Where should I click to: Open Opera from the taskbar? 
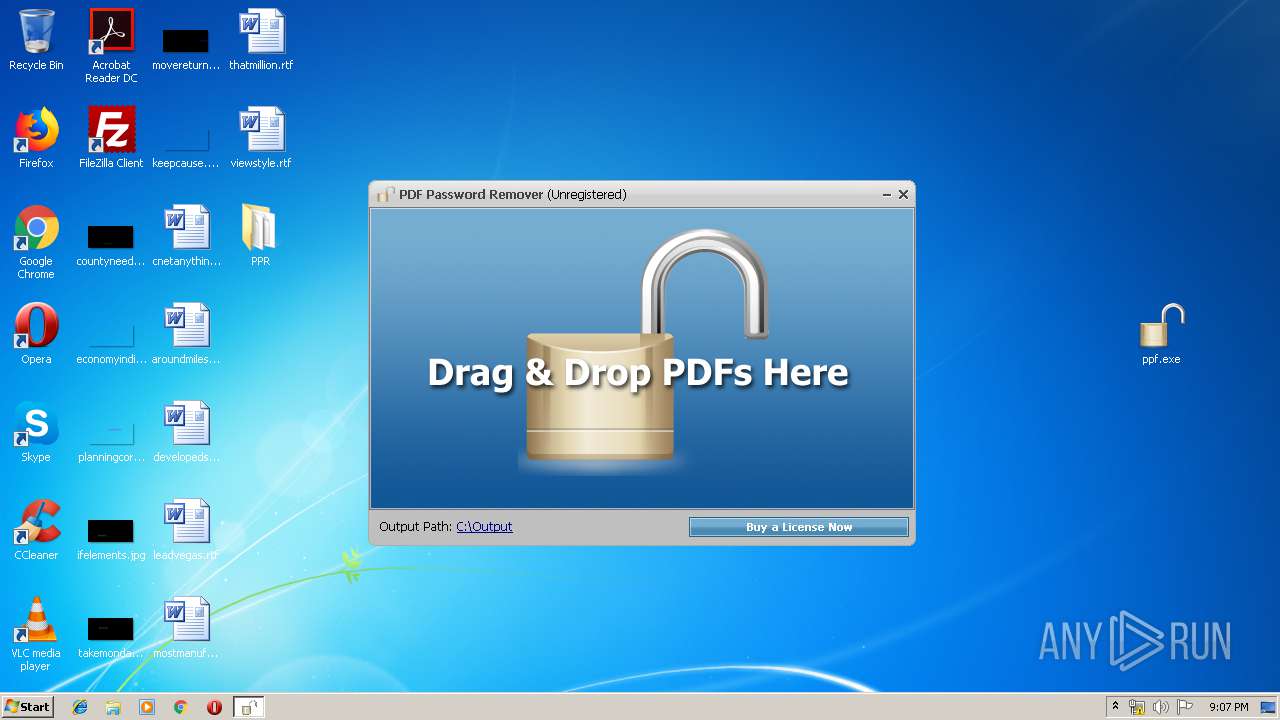click(214, 707)
